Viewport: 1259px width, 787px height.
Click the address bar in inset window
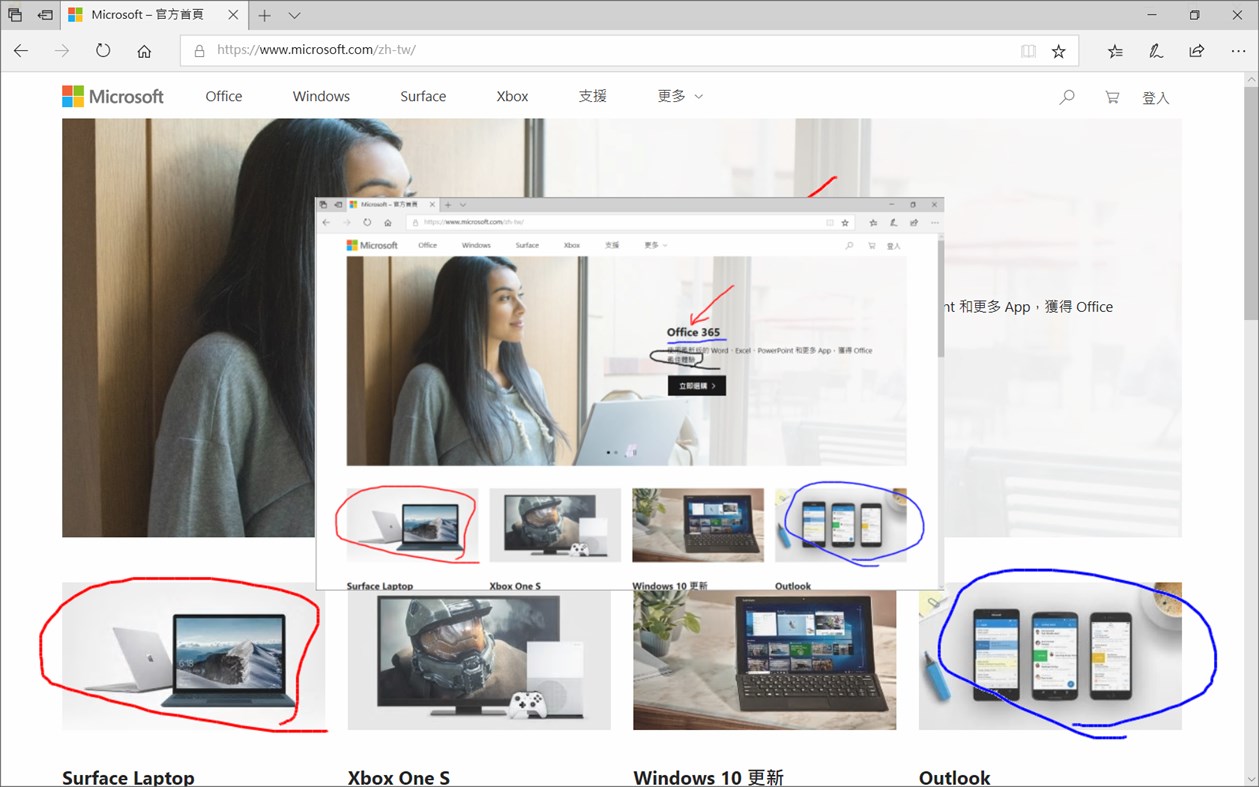click(x=629, y=222)
